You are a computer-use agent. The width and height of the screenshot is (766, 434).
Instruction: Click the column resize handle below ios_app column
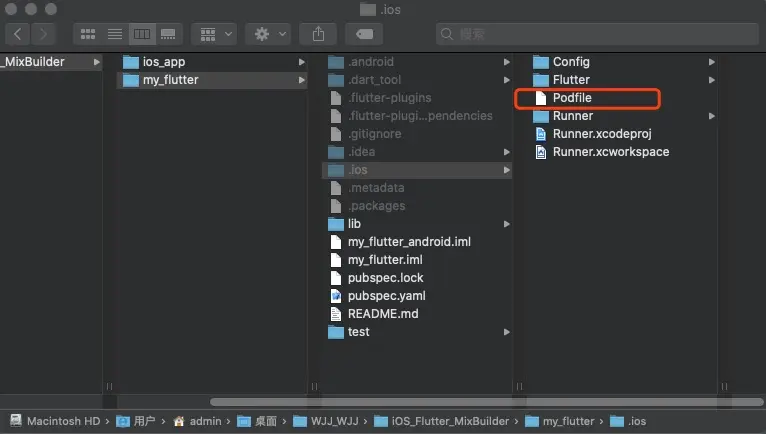point(314,387)
